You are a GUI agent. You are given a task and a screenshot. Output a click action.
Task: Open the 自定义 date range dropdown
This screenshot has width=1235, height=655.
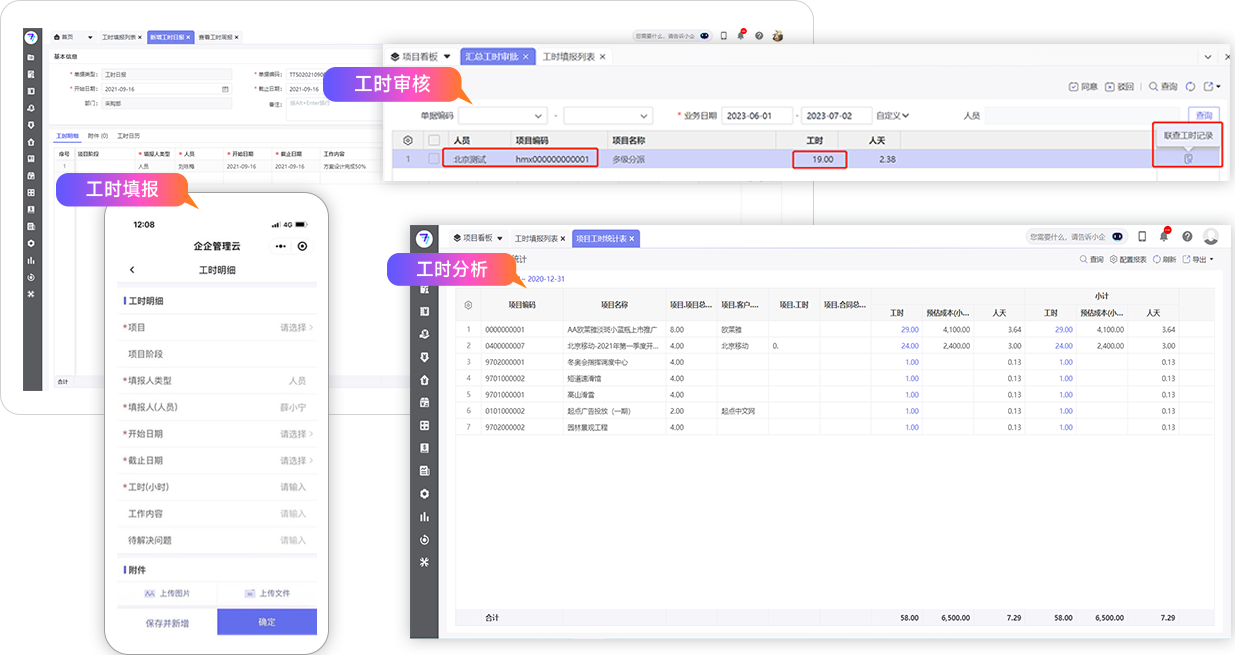click(x=892, y=115)
